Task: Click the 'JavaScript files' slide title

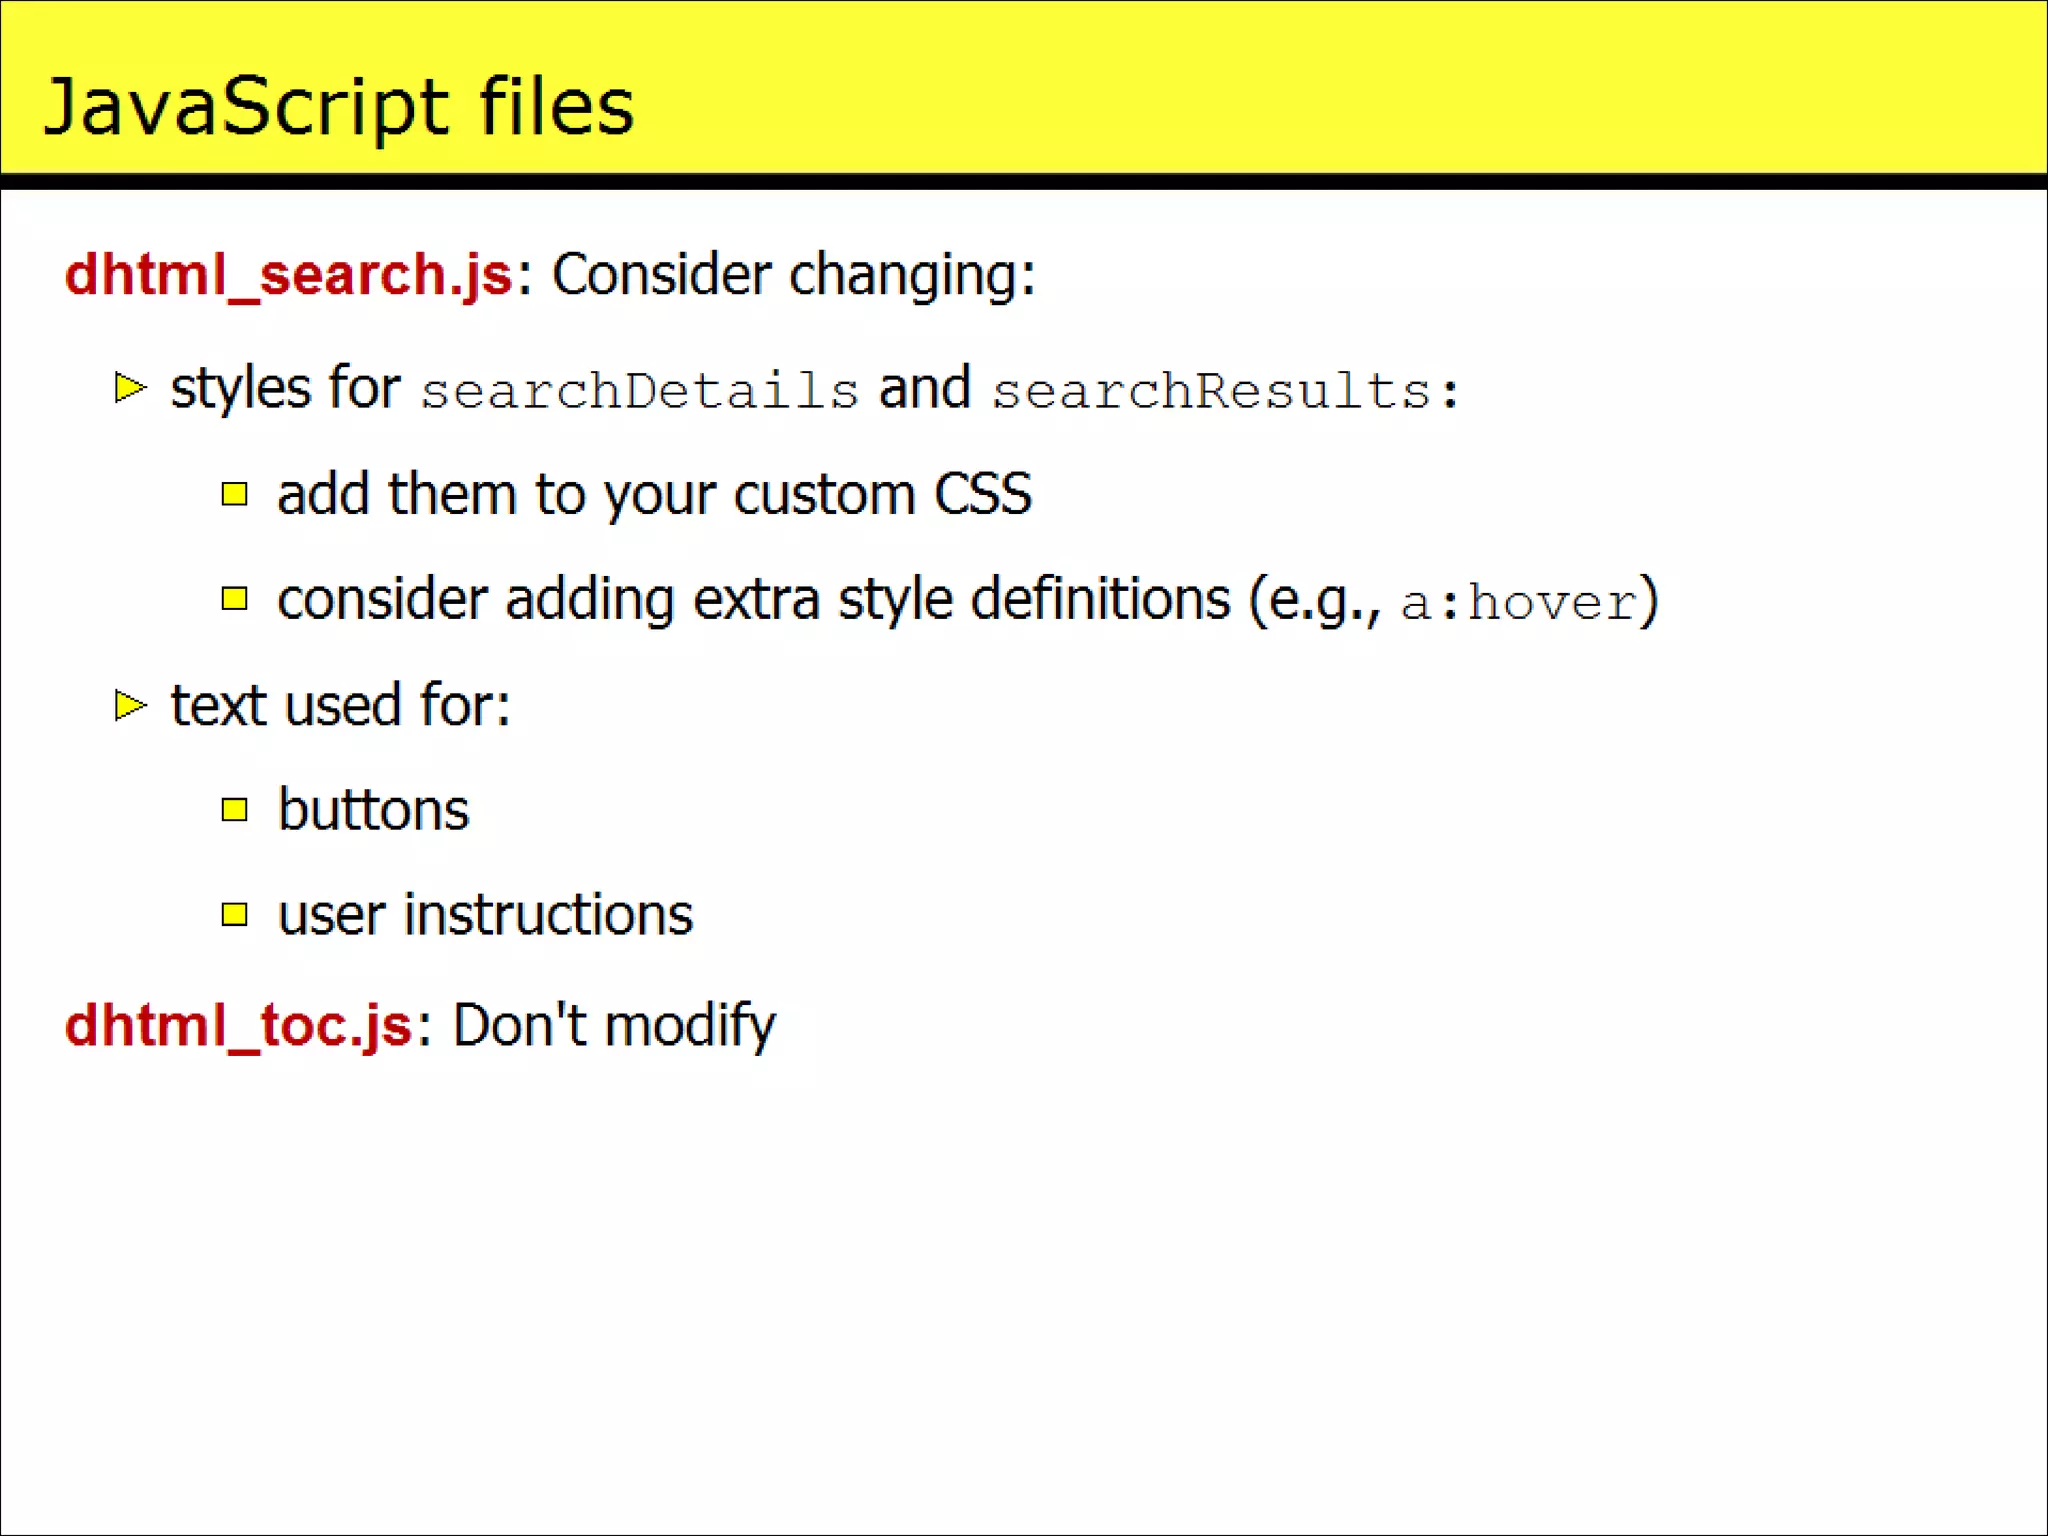Action: [x=339, y=107]
